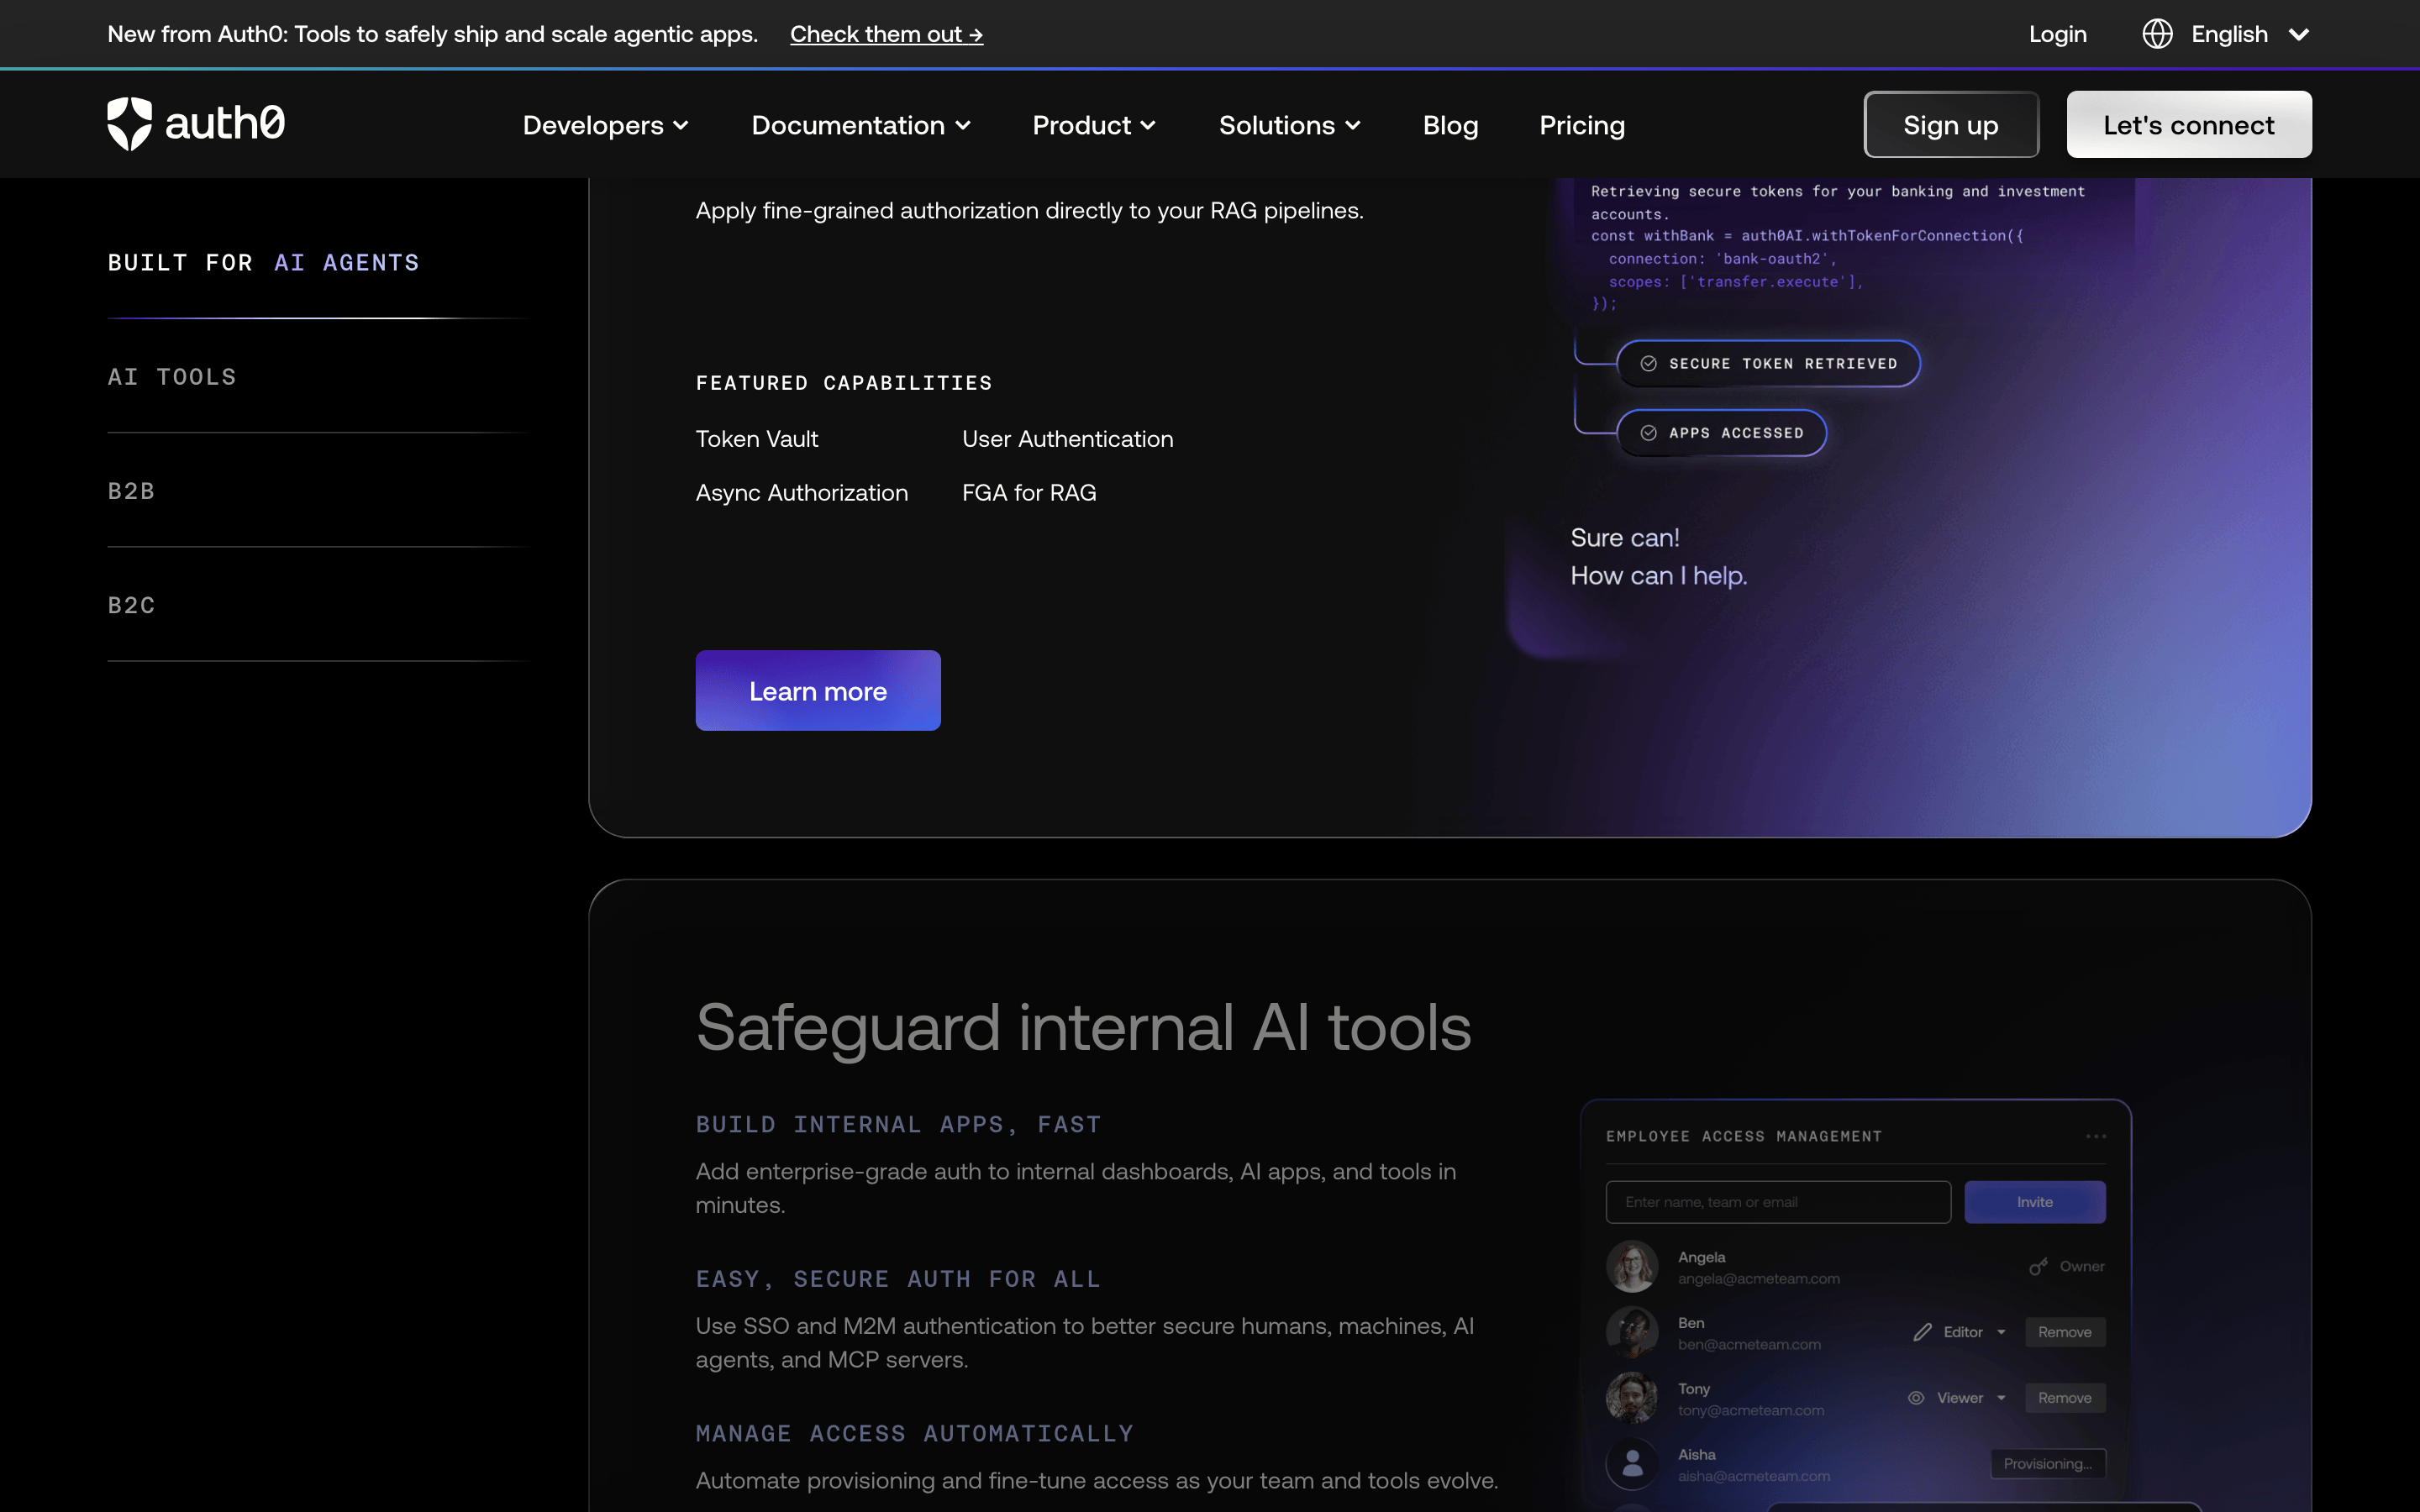Image resolution: width=2420 pixels, height=1512 pixels.
Task: Expand the Solutions menu
Action: tap(1289, 125)
